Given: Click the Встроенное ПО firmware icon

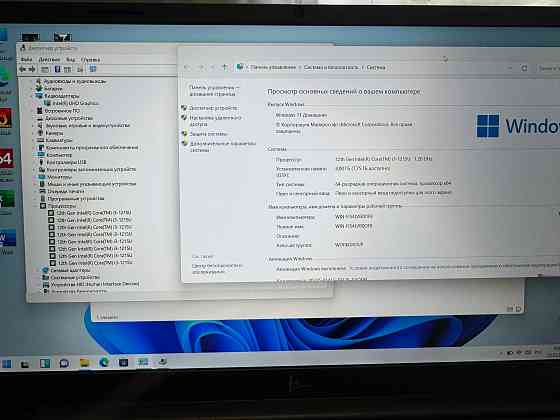Looking at the screenshot, I should (x=40, y=111).
